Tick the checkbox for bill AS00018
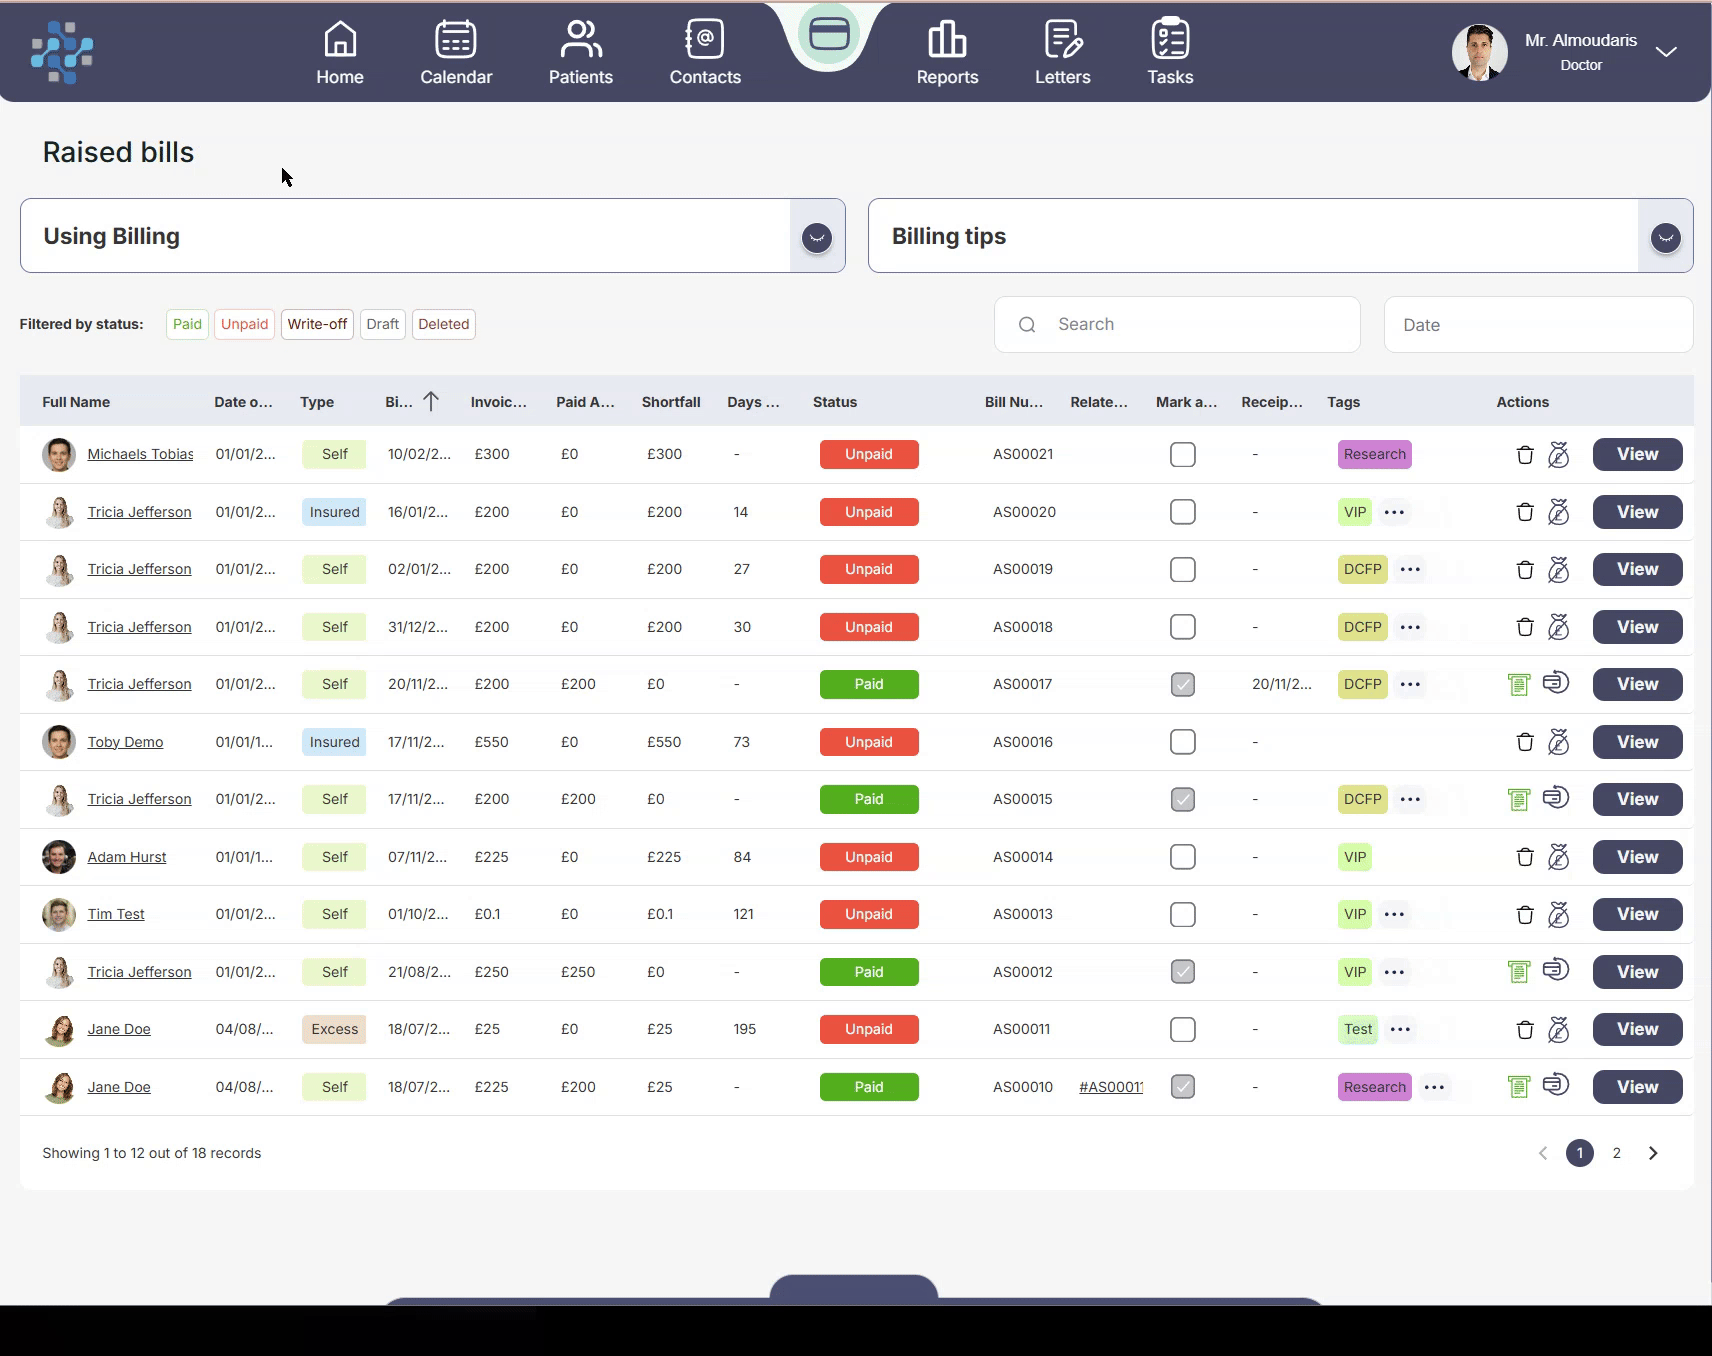 point(1183,627)
